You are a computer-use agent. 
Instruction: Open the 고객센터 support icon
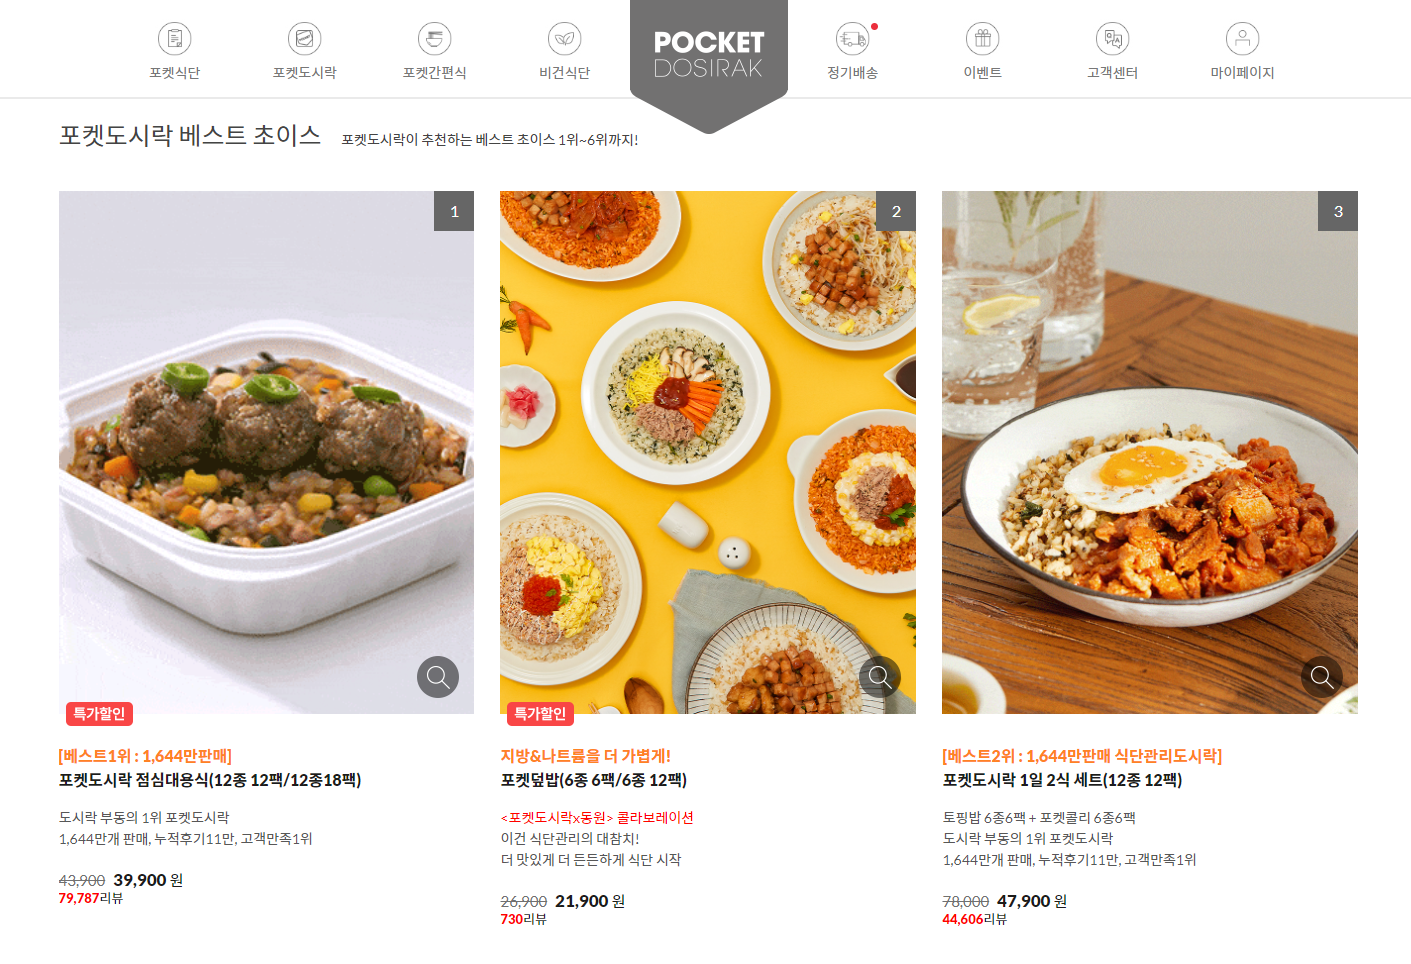1113,39
